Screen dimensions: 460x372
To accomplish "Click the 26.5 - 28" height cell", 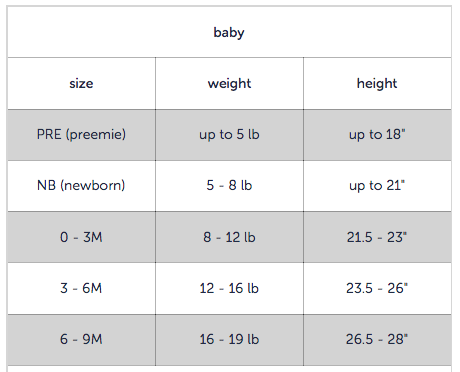I will (377, 340).
